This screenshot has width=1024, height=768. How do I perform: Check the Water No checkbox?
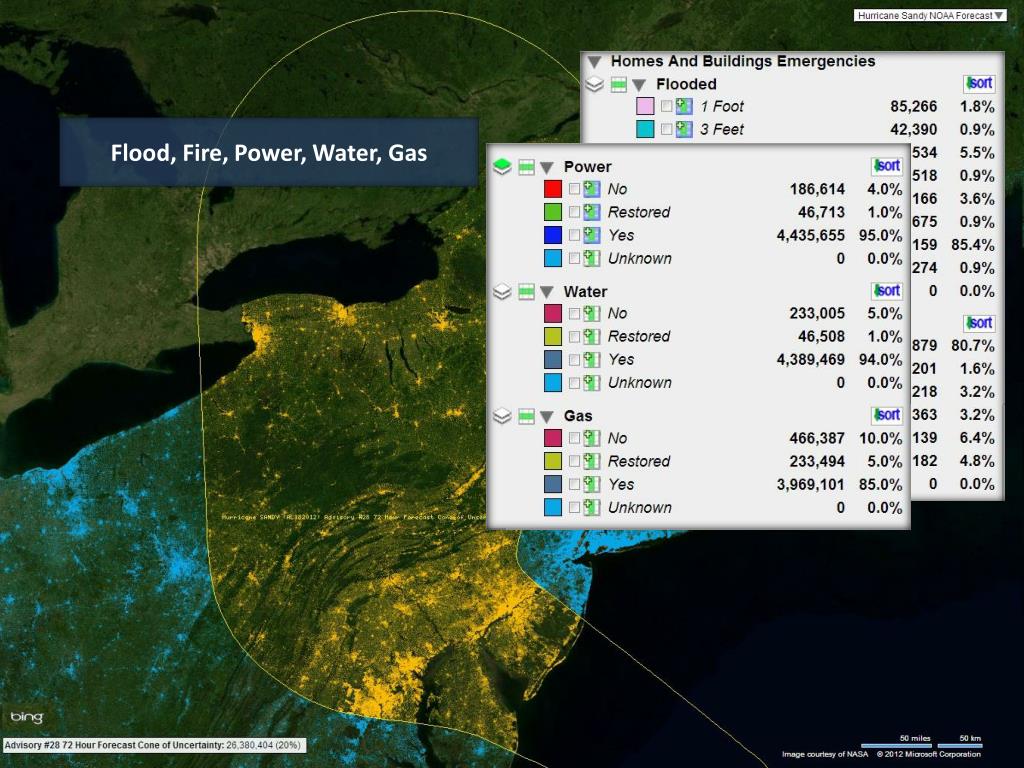pos(574,313)
